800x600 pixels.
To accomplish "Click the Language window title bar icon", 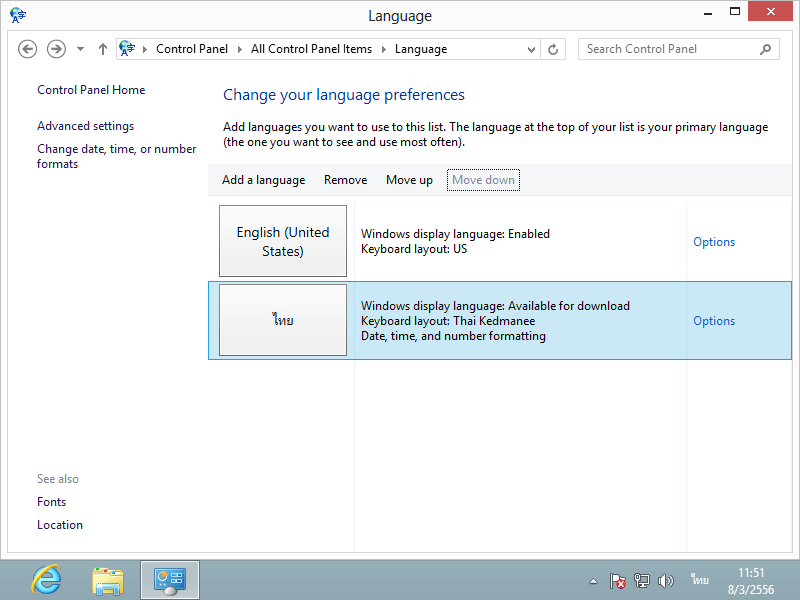I will point(18,15).
